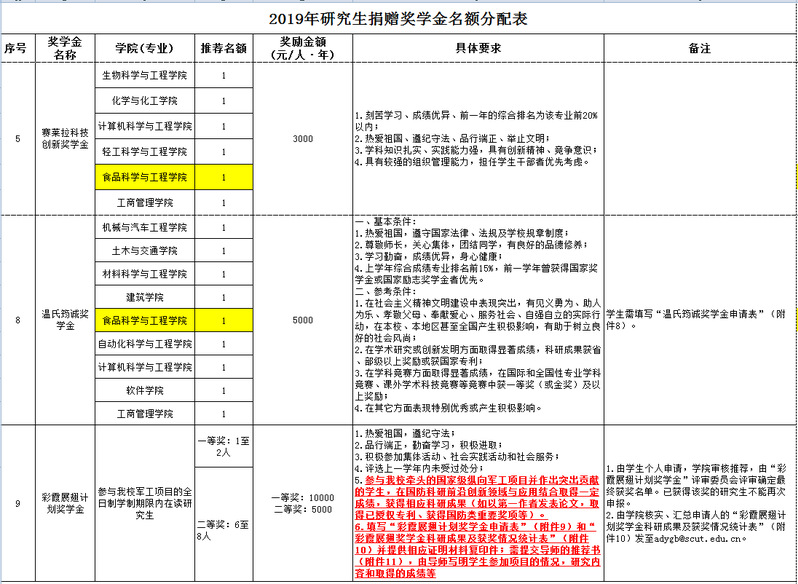Viewport: 798px width, 584px height.
Task: Select the 土木与交通学院 cell
Action: click(144, 250)
